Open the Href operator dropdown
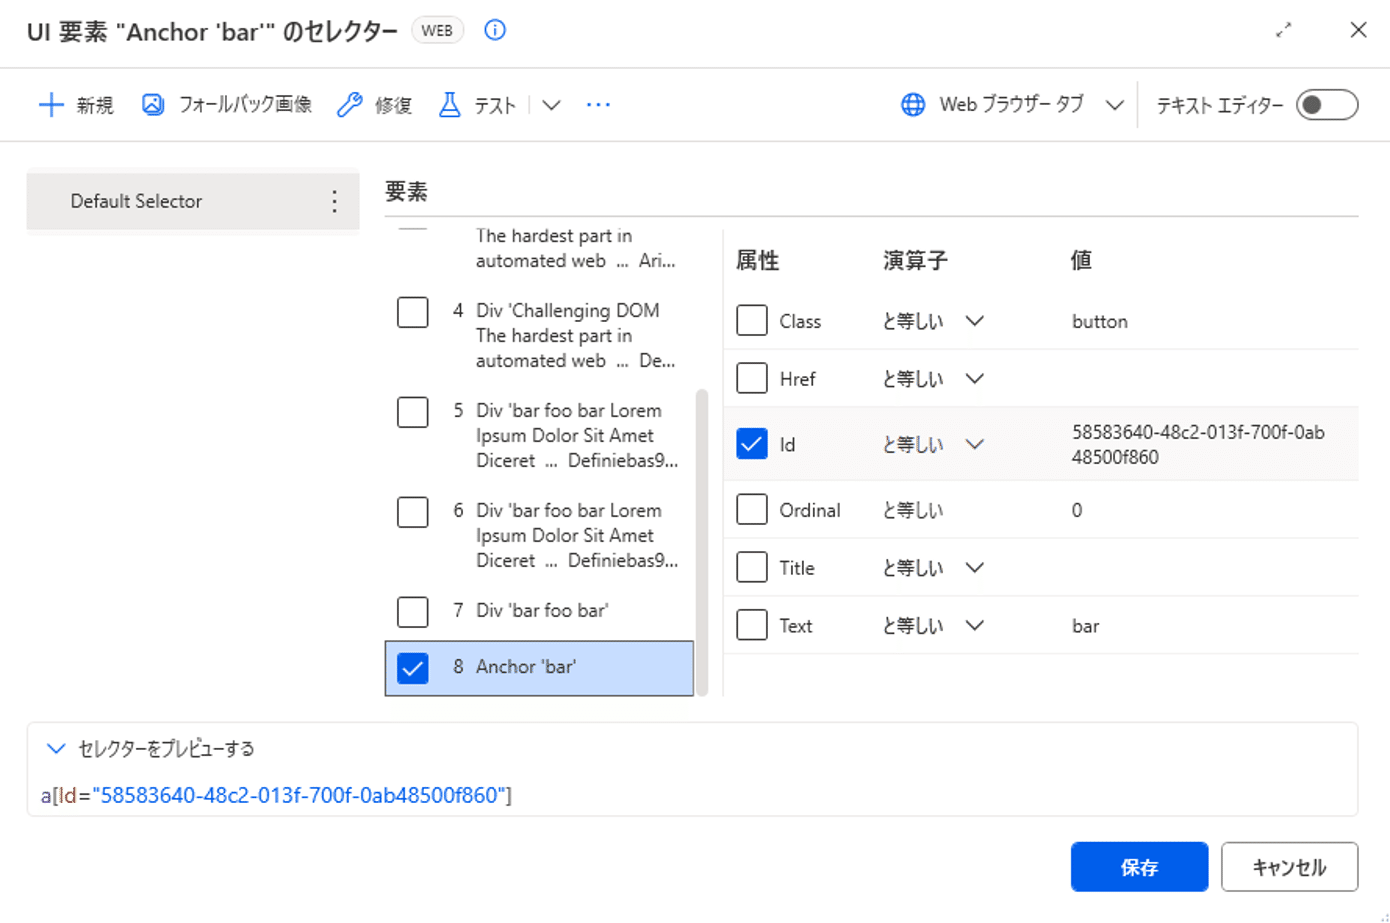This screenshot has width=1390, height=923. (x=974, y=379)
